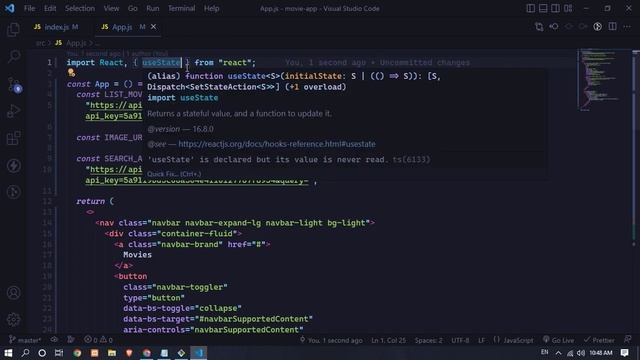Click the eye icon next to master branch
The image size is (640, 360).
pos(54,340)
